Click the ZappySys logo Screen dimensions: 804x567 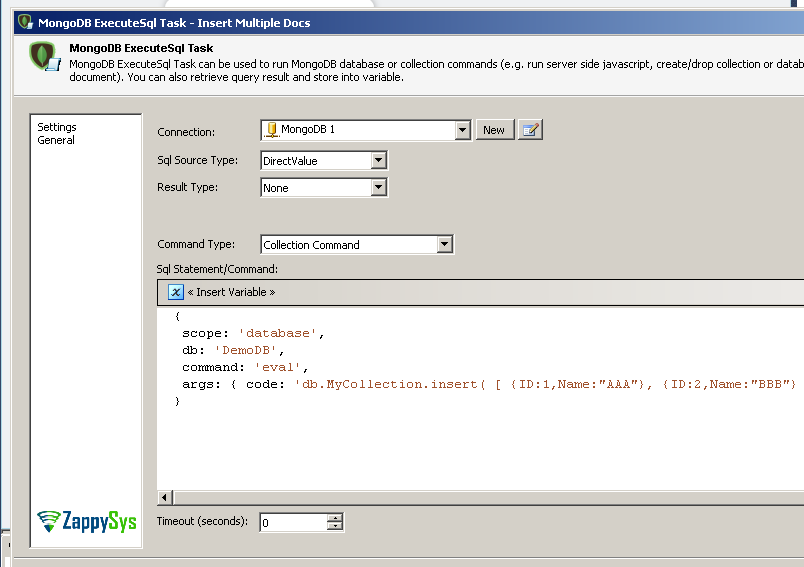[x=87, y=521]
